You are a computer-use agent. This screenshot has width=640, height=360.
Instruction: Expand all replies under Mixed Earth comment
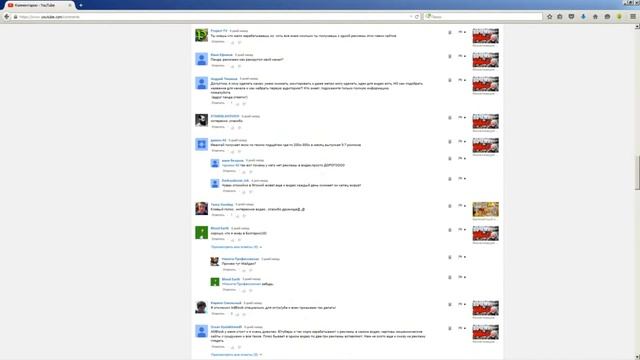pos(236,247)
